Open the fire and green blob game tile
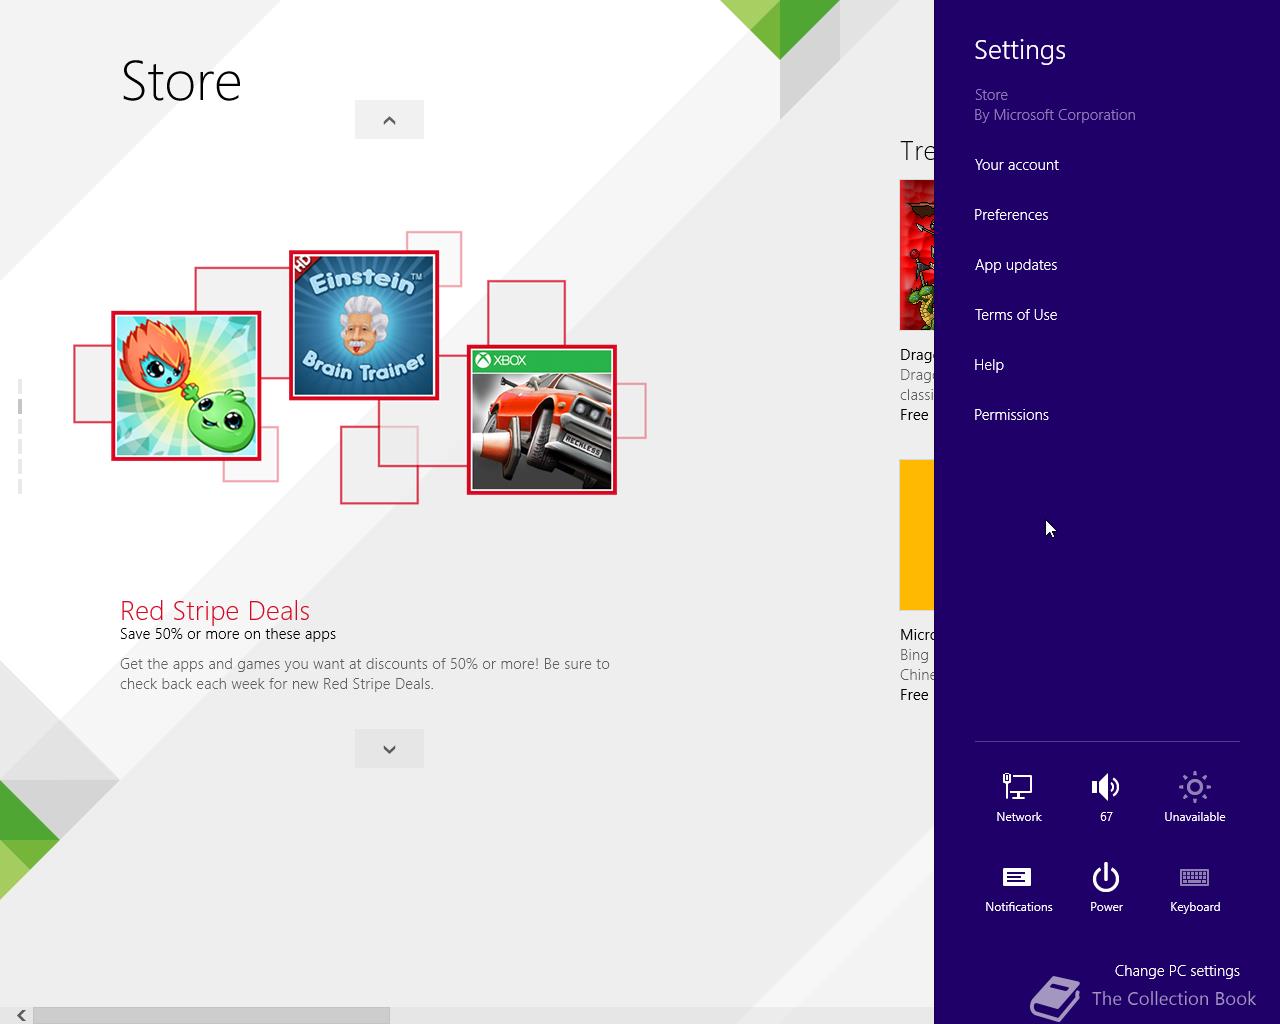This screenshot has width=1280, height=1024. pyautogui.click(x=186, y=386)
